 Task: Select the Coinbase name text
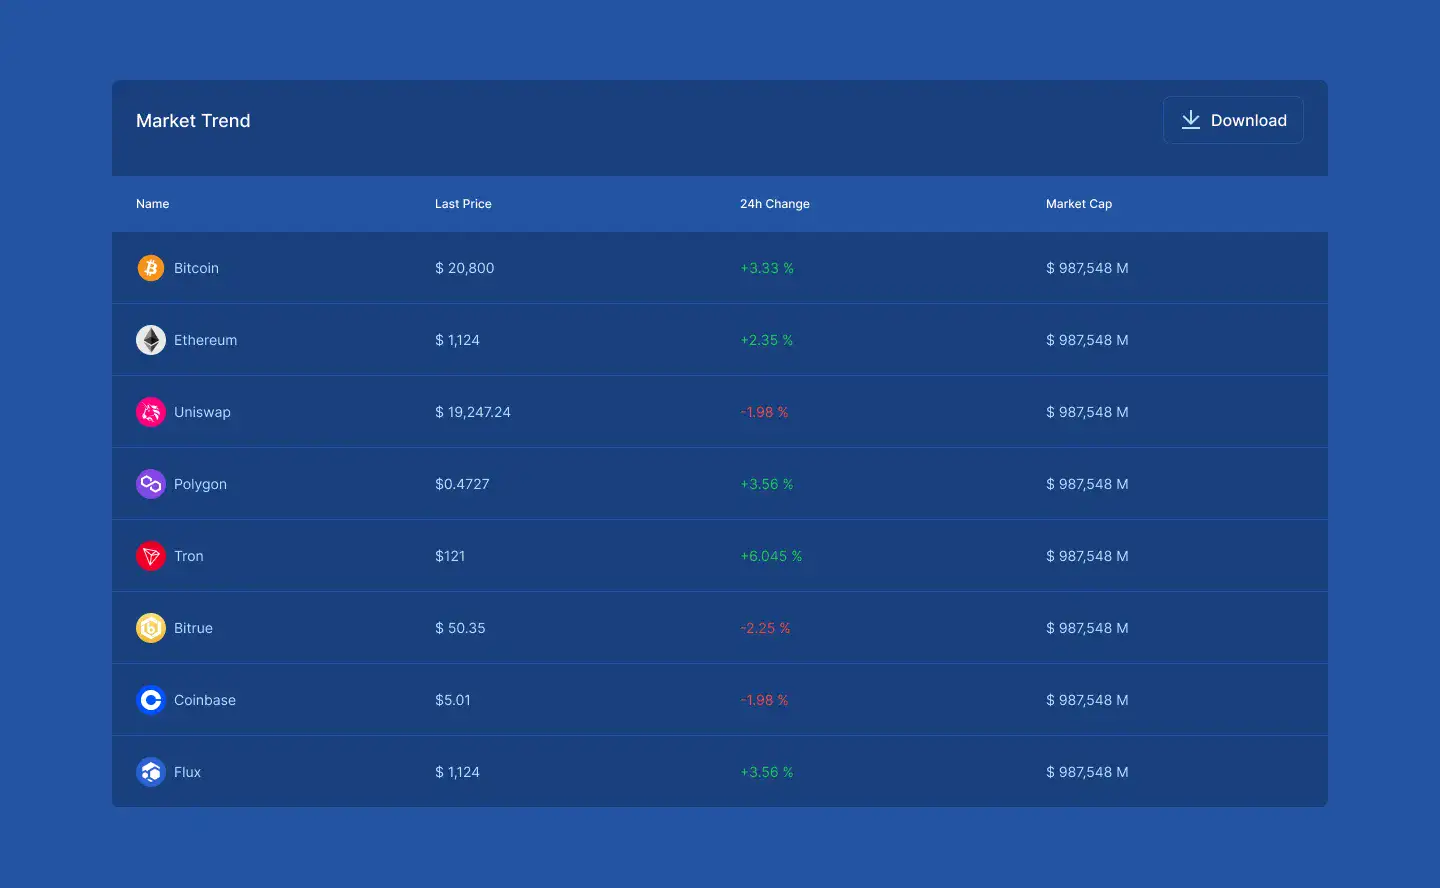(x=205, y=700)
